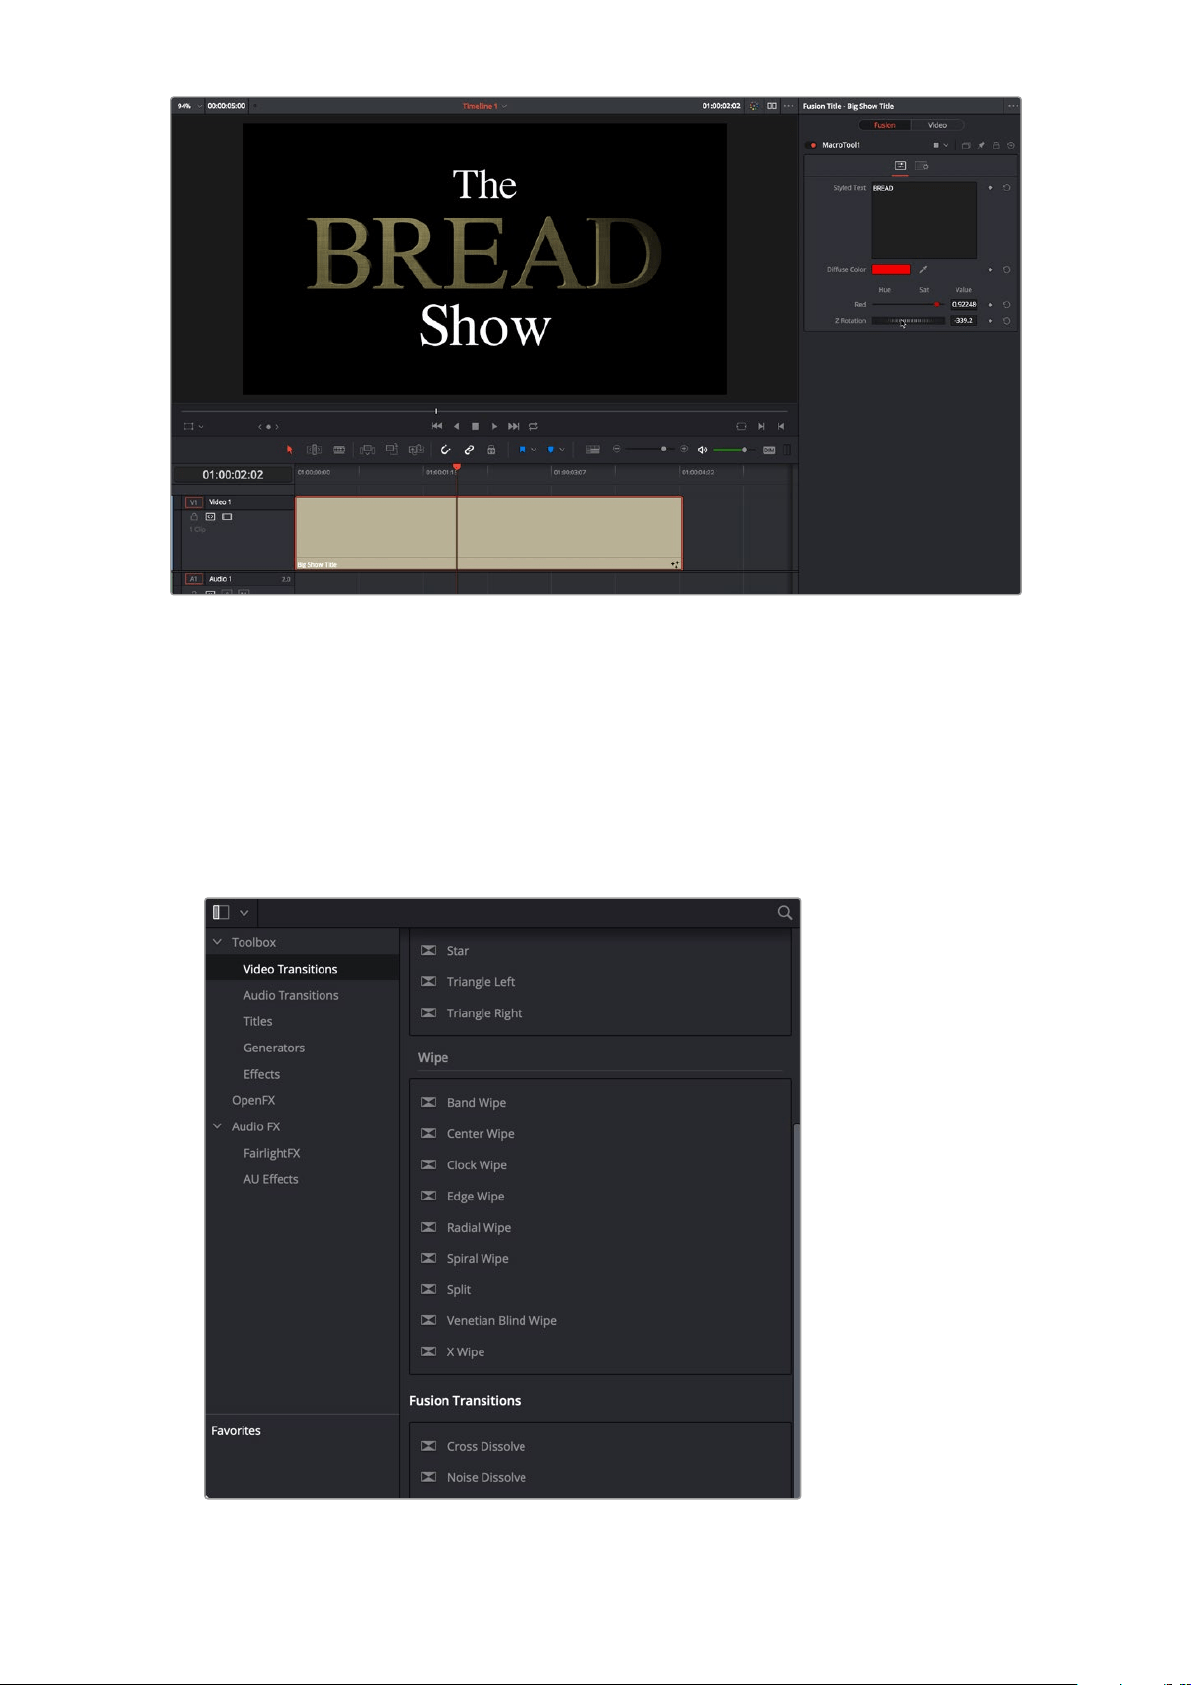Add a keyframe for Z Rotation

point(991,321)
